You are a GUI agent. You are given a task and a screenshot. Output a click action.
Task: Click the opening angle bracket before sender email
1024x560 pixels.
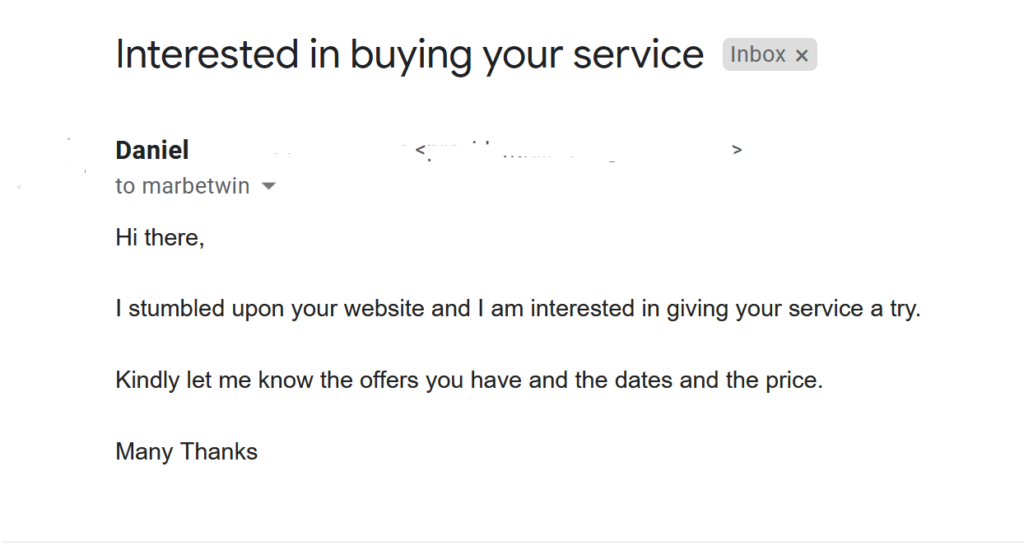(420, 149)
